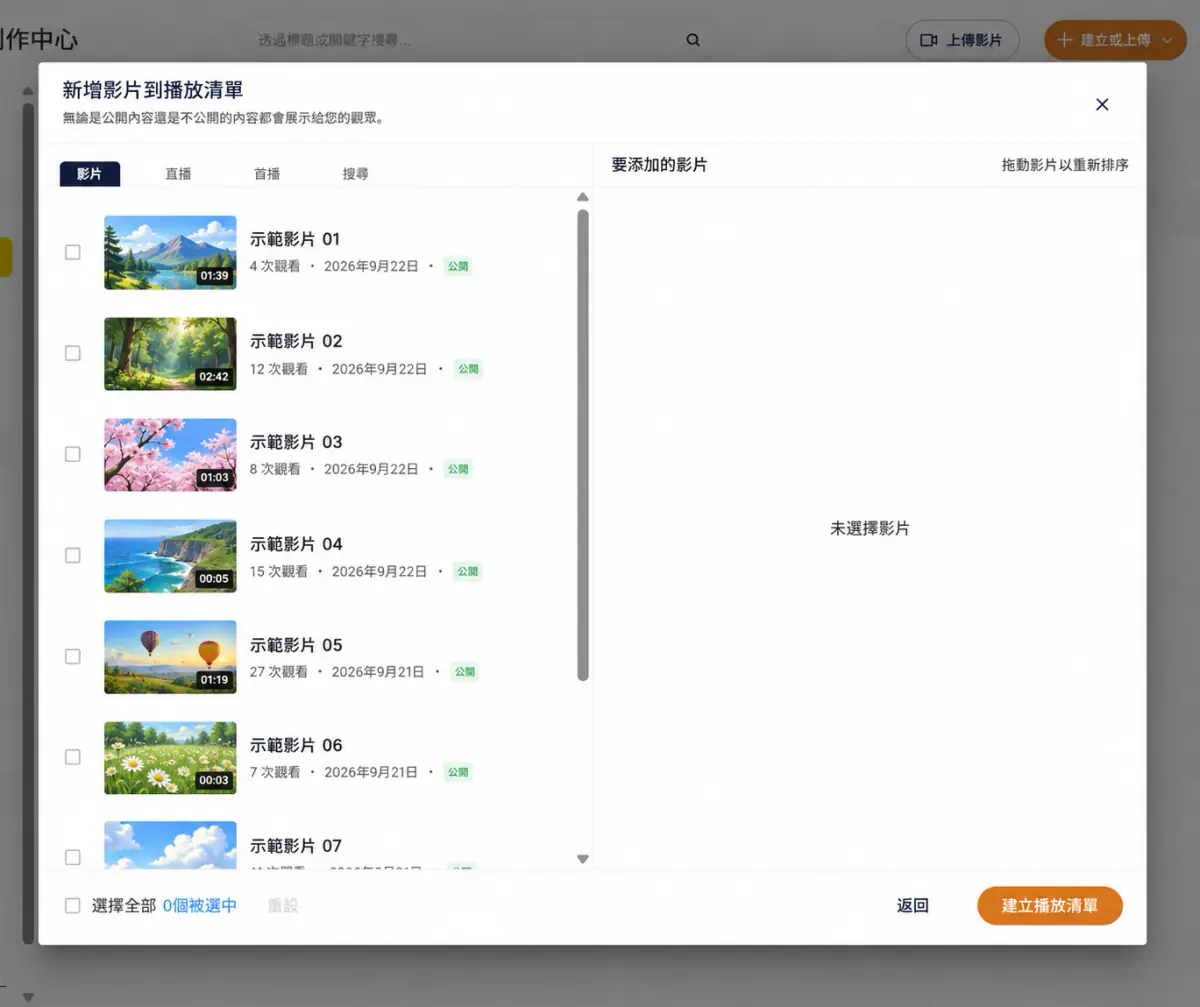Image resolution: width=1200 pixels, height=1007 pixels.
Task: Click the 4 次觀看 view count text
Action: click(275, 266)
